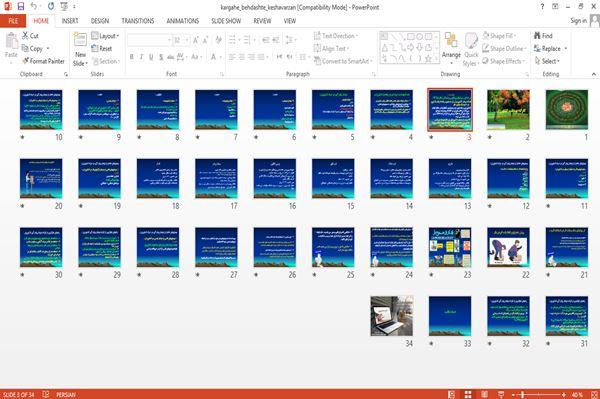Click the Sign in link
The image size is (600, 399).
[x=579, y=21]
